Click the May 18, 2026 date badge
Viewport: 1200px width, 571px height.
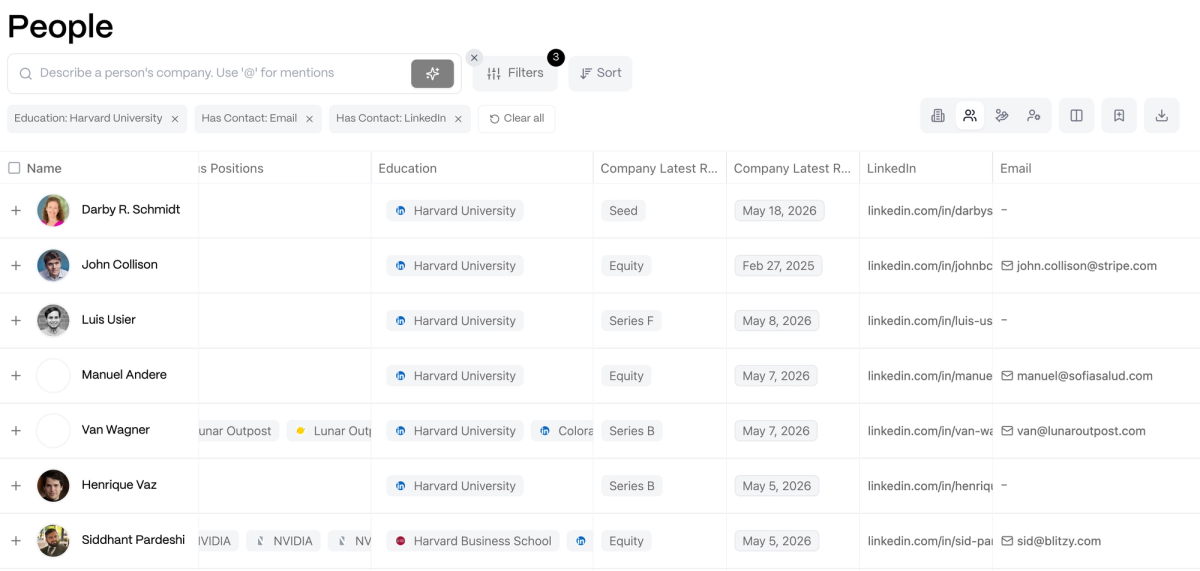click(x=779, y=211)
